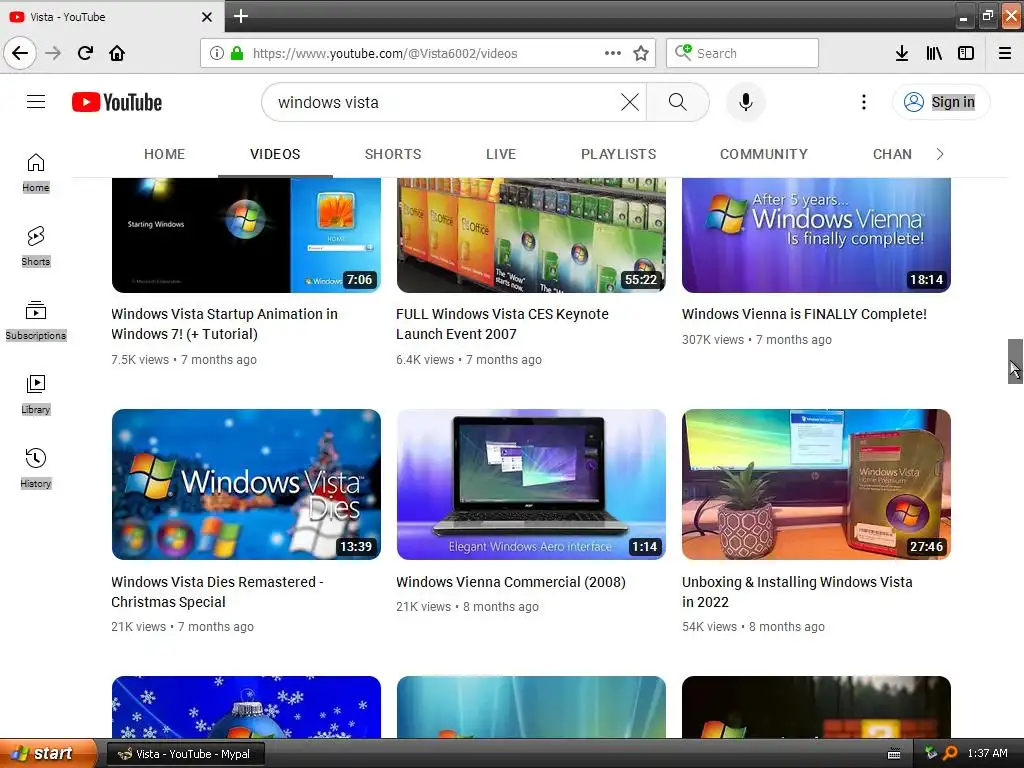The width and height of the screenshot is (1024, 768).
Task: Click the system tray clock 1:37 AM
Action: [x=987, y=754]
